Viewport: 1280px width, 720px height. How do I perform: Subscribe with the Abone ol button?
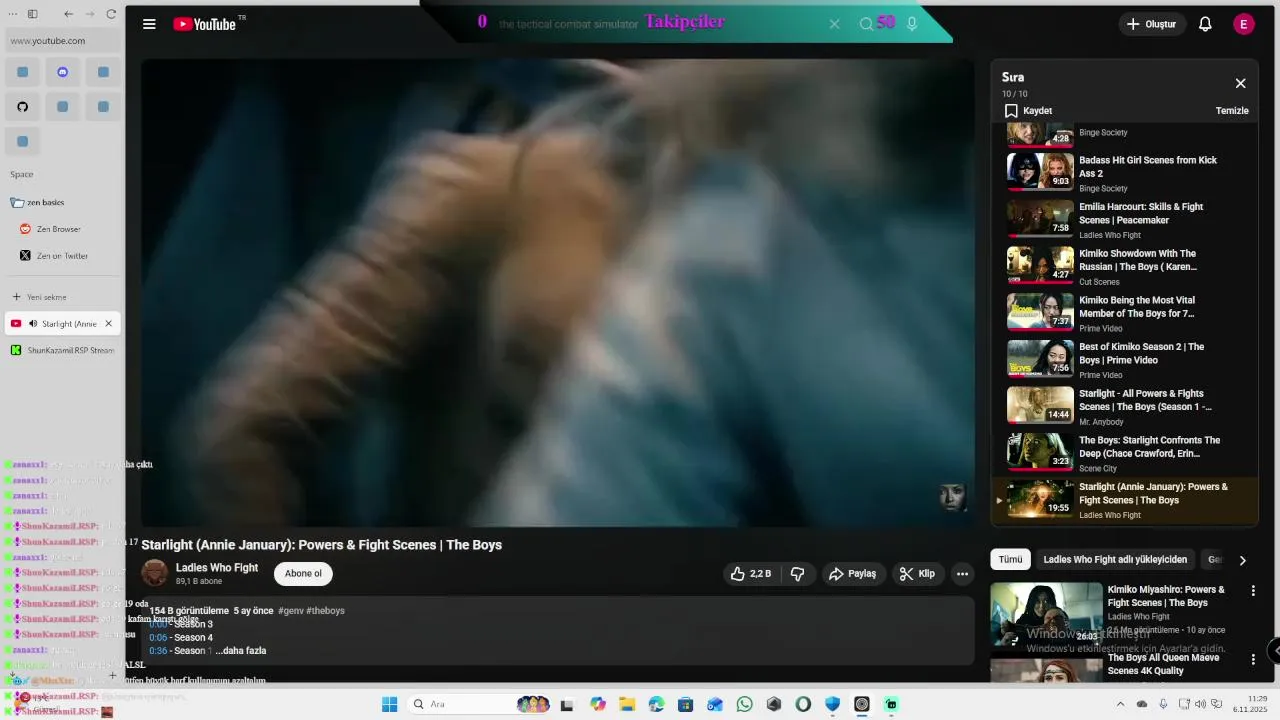(x=303, y=574)
